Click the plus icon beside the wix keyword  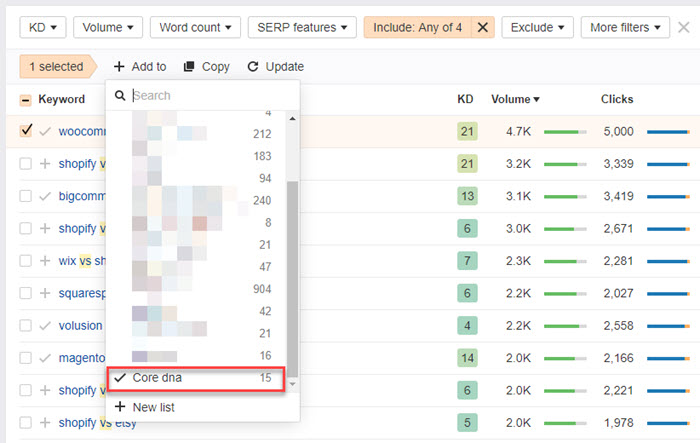[x=45, y=261]
